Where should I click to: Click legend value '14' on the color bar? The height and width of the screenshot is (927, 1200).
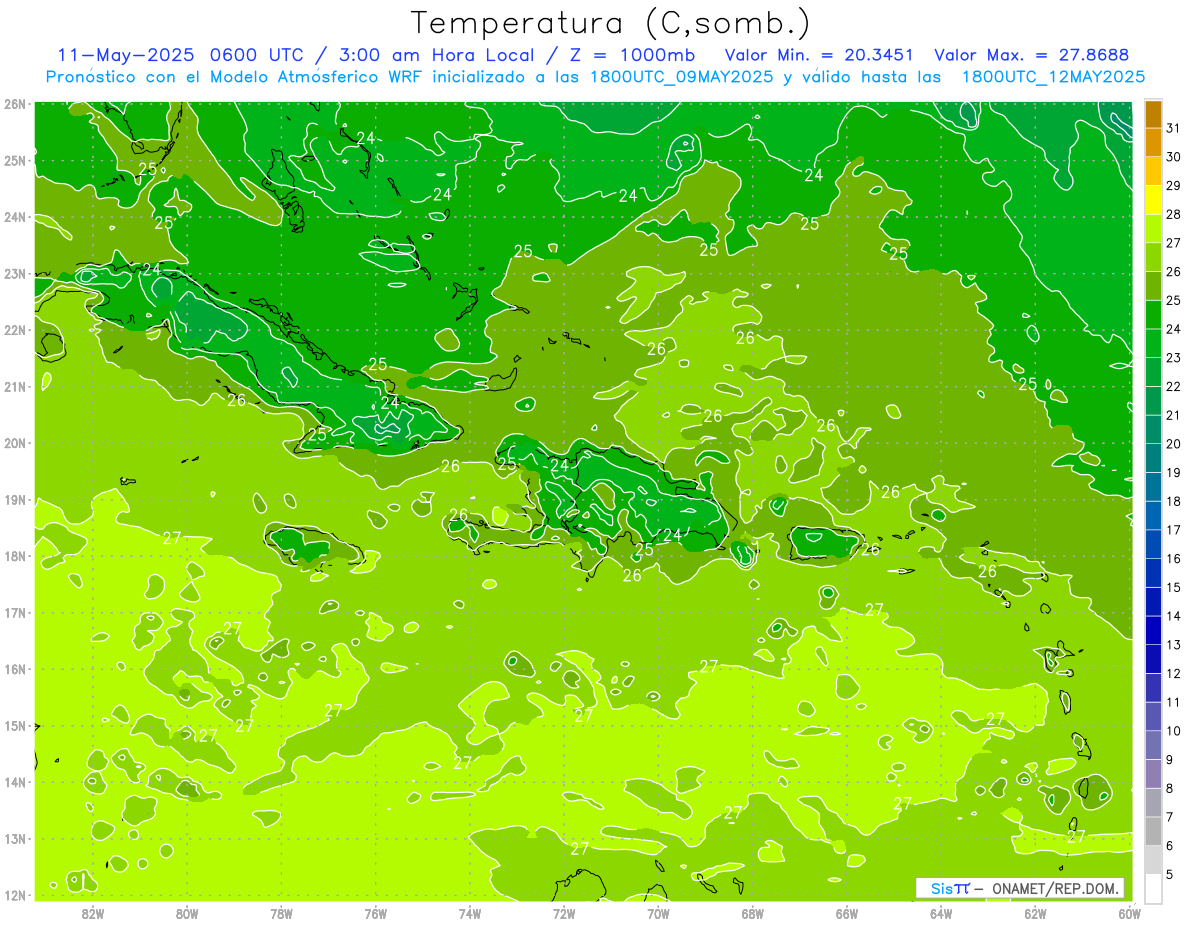(1173, 616)
